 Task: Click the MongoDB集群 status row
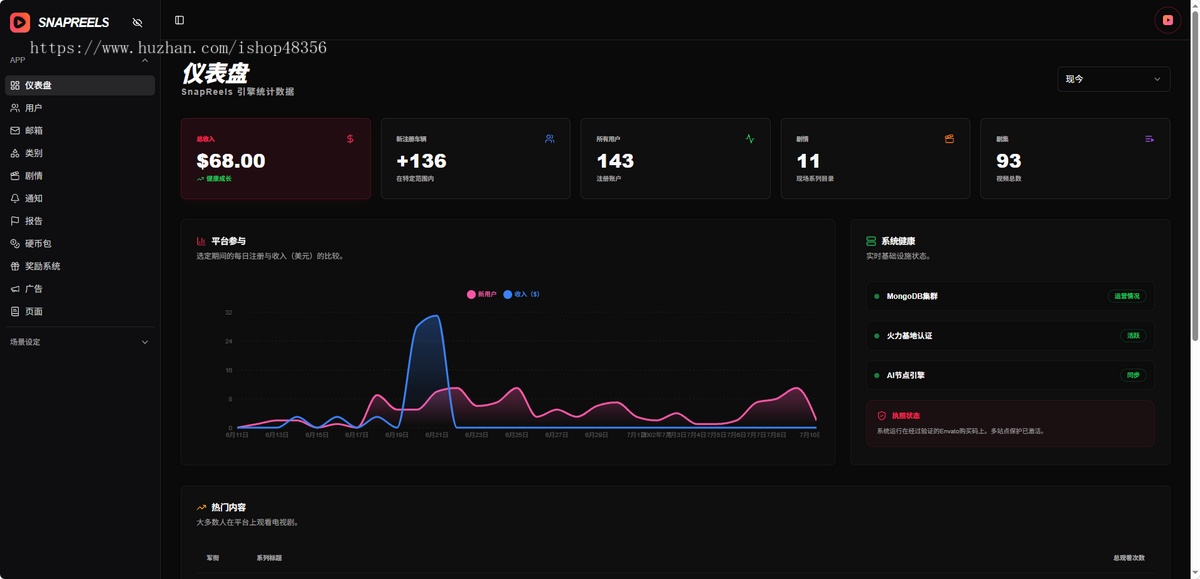(1010, 296)
